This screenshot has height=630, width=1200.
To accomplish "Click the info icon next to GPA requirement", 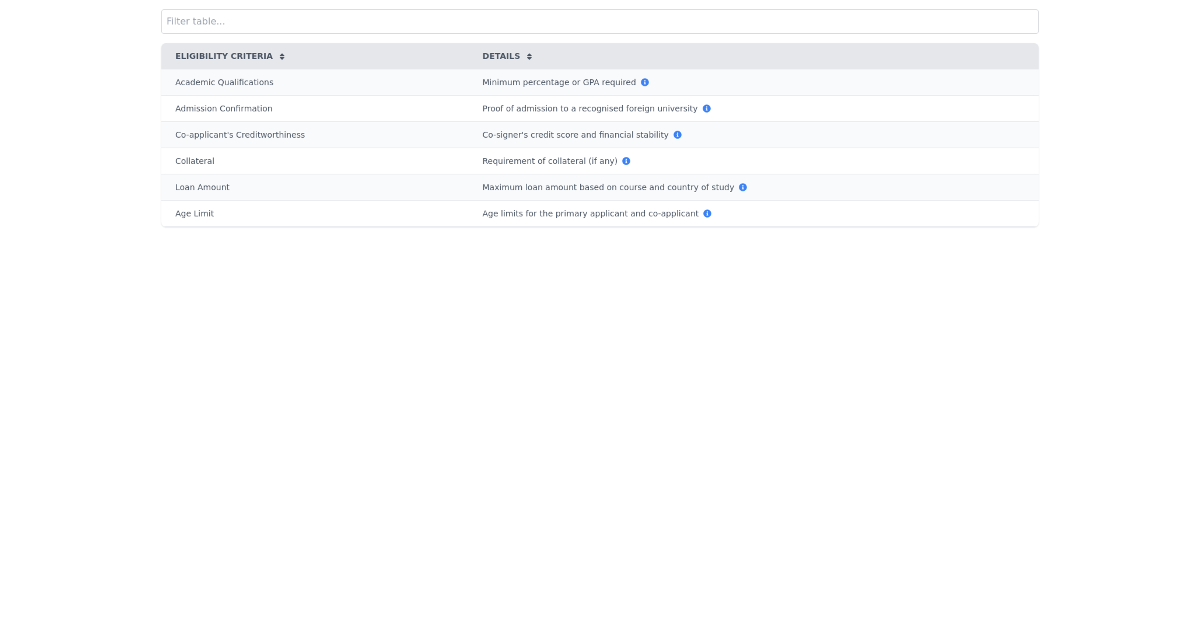I will point(645,82).
